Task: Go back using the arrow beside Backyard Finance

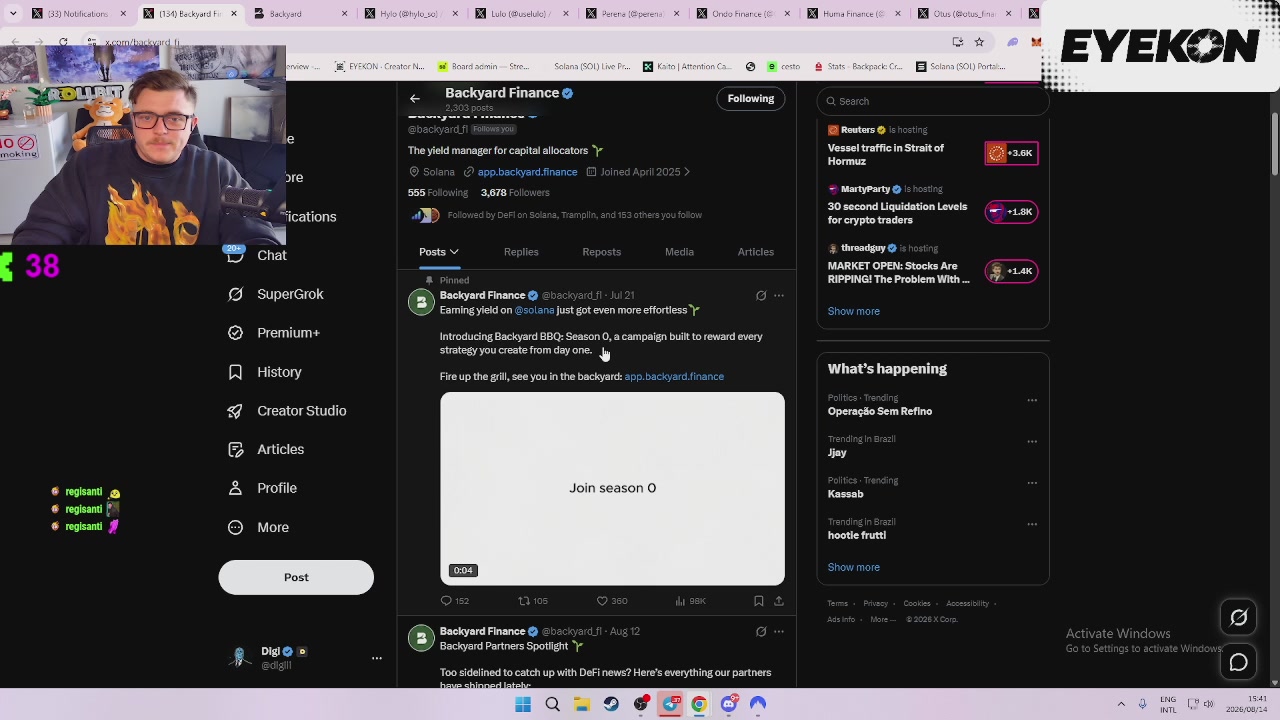Action: [414, 99]
